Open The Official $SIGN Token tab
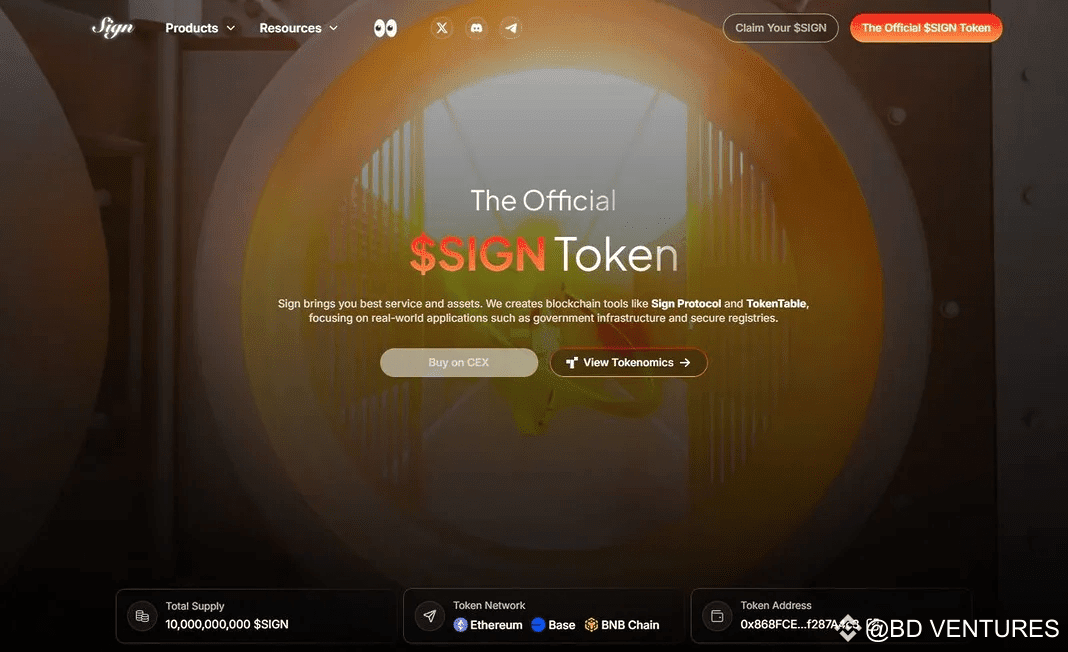 pyautogui.click(x=926, y=28)
